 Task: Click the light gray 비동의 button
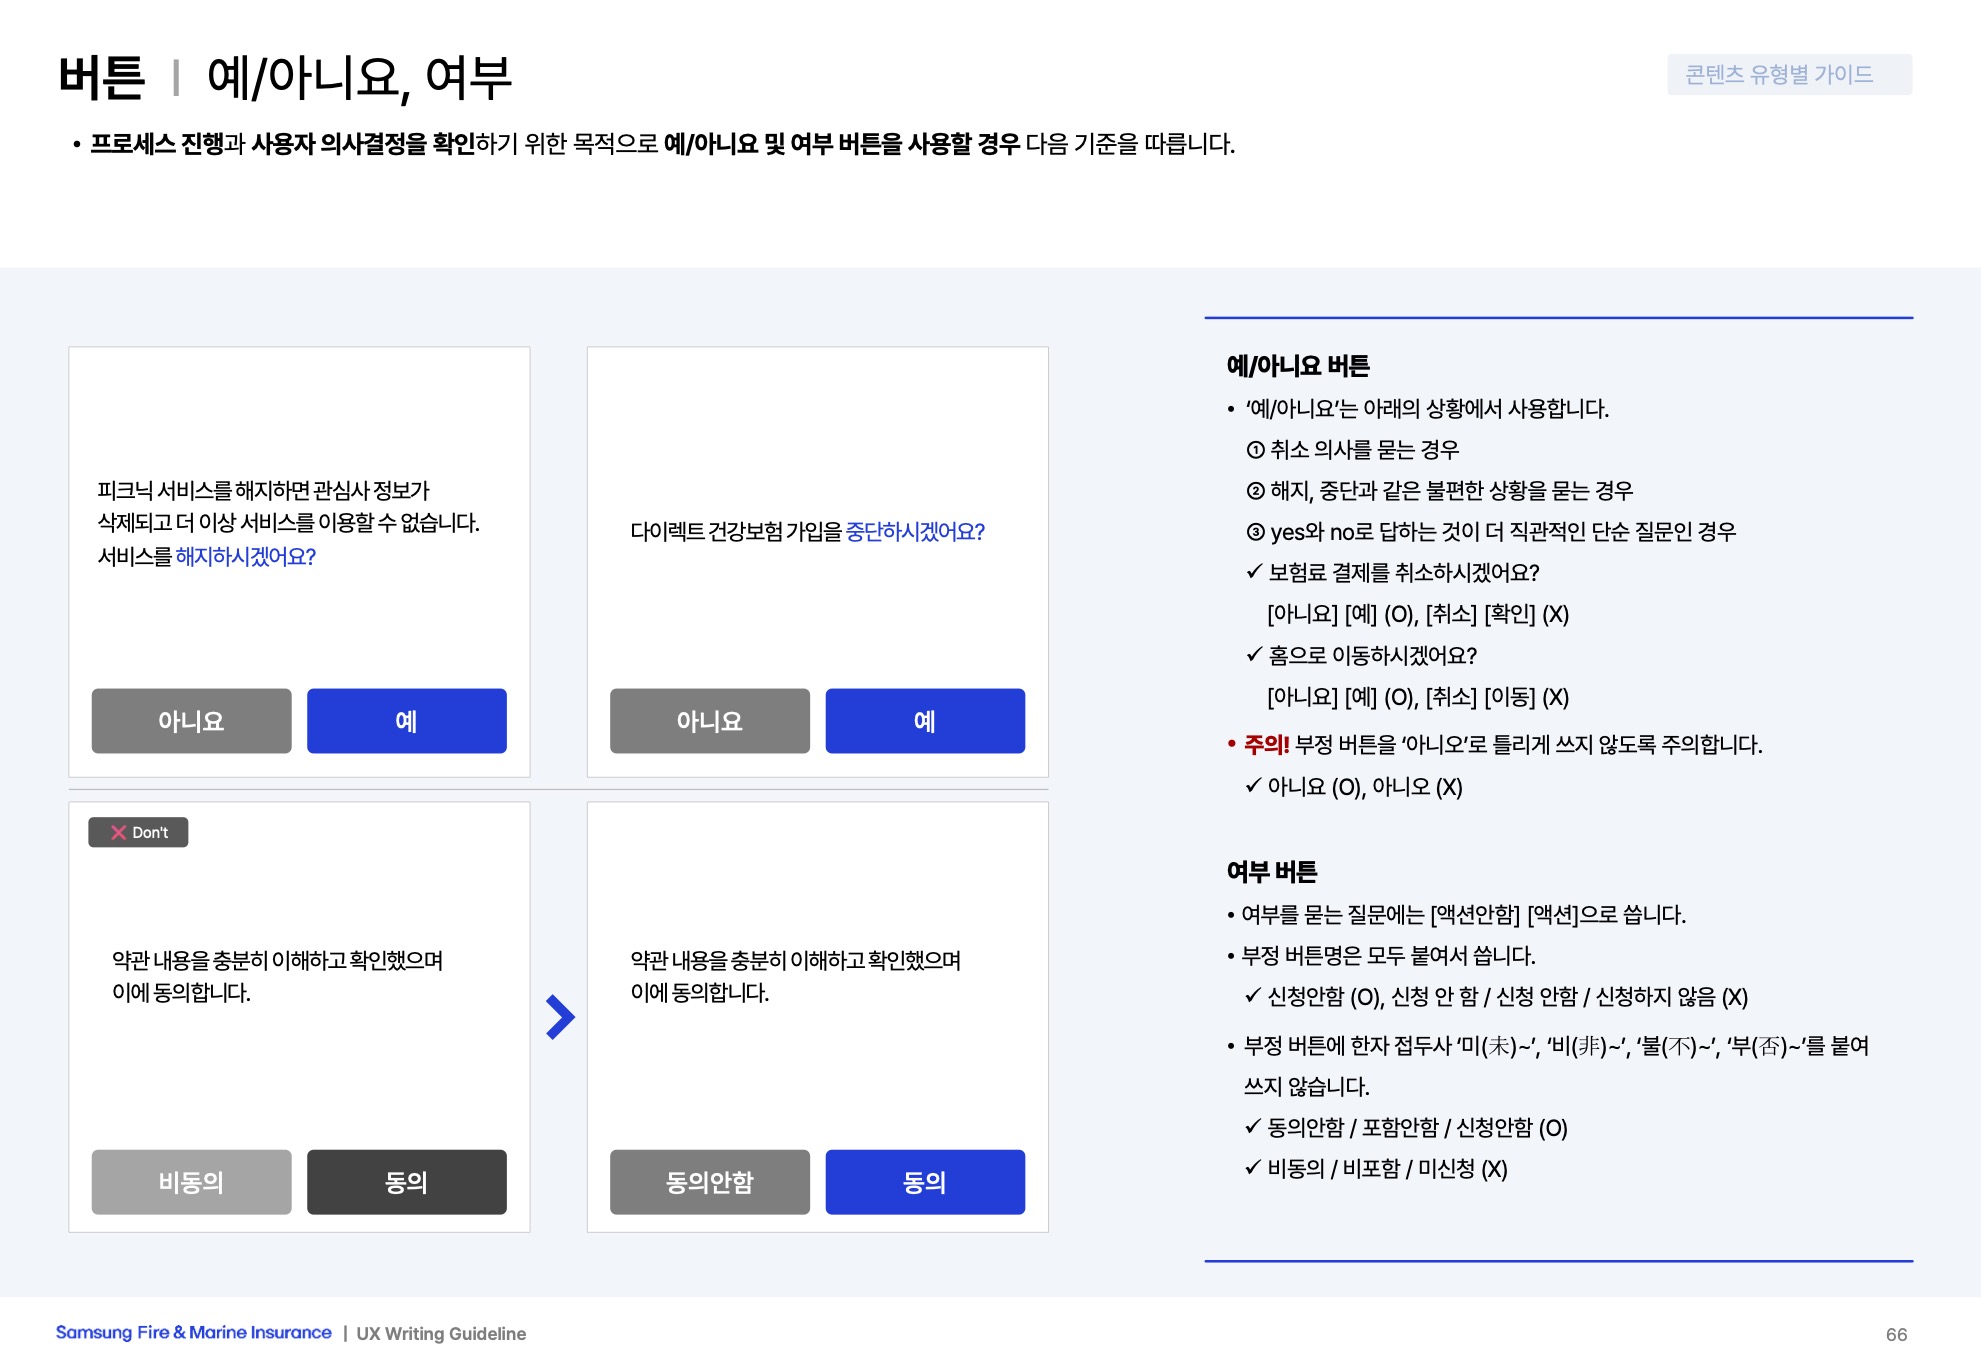click(191, 1182)
